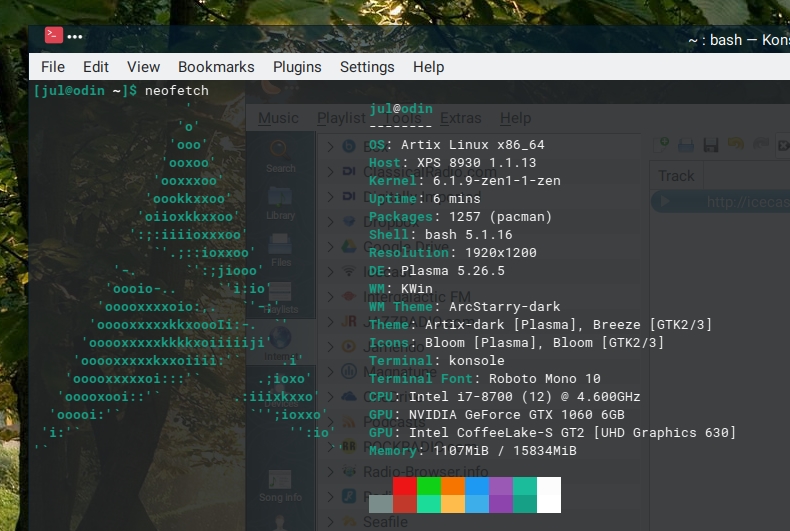The width and height of the screenshot is (790, 531).
Task: Open the Settings menu
Action: click(367, 67)
